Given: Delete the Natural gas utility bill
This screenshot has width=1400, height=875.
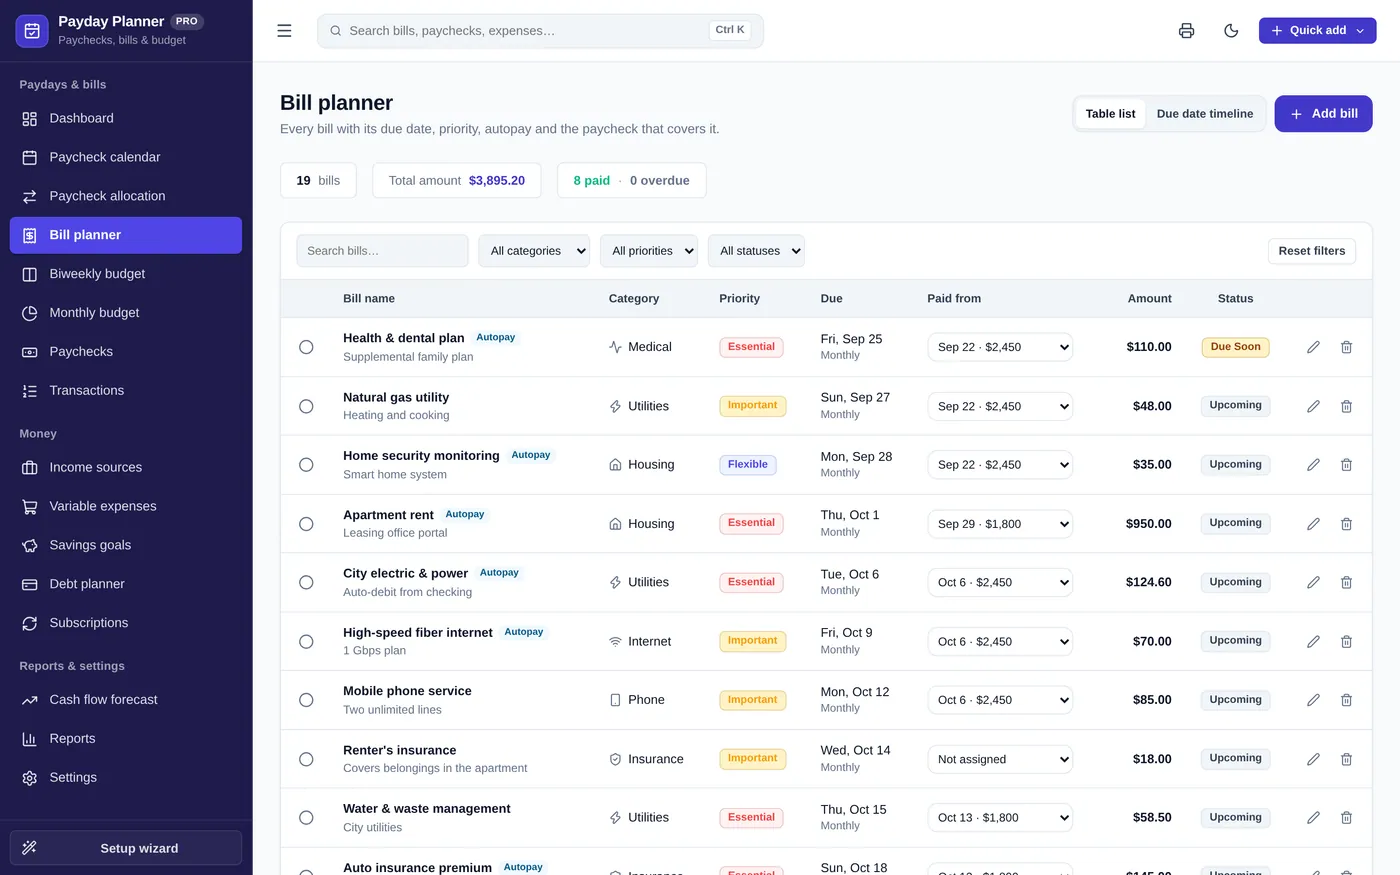Looking at the screenshot, I should (x=1346, y=406).
